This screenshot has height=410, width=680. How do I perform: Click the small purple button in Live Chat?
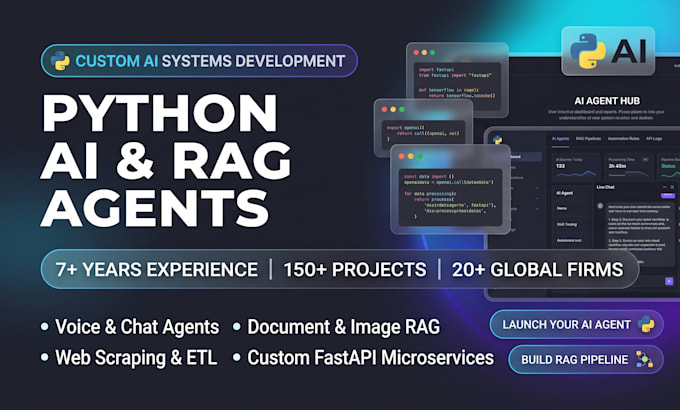coord(668,195)
